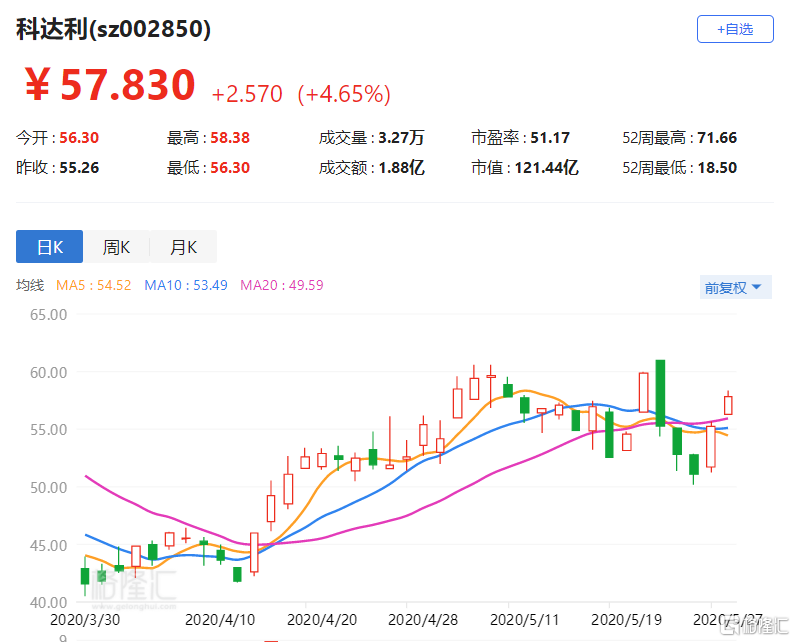Screen dimensions: 795x642
Task: Click the current price ¥57.830
Action: [110, 84]
